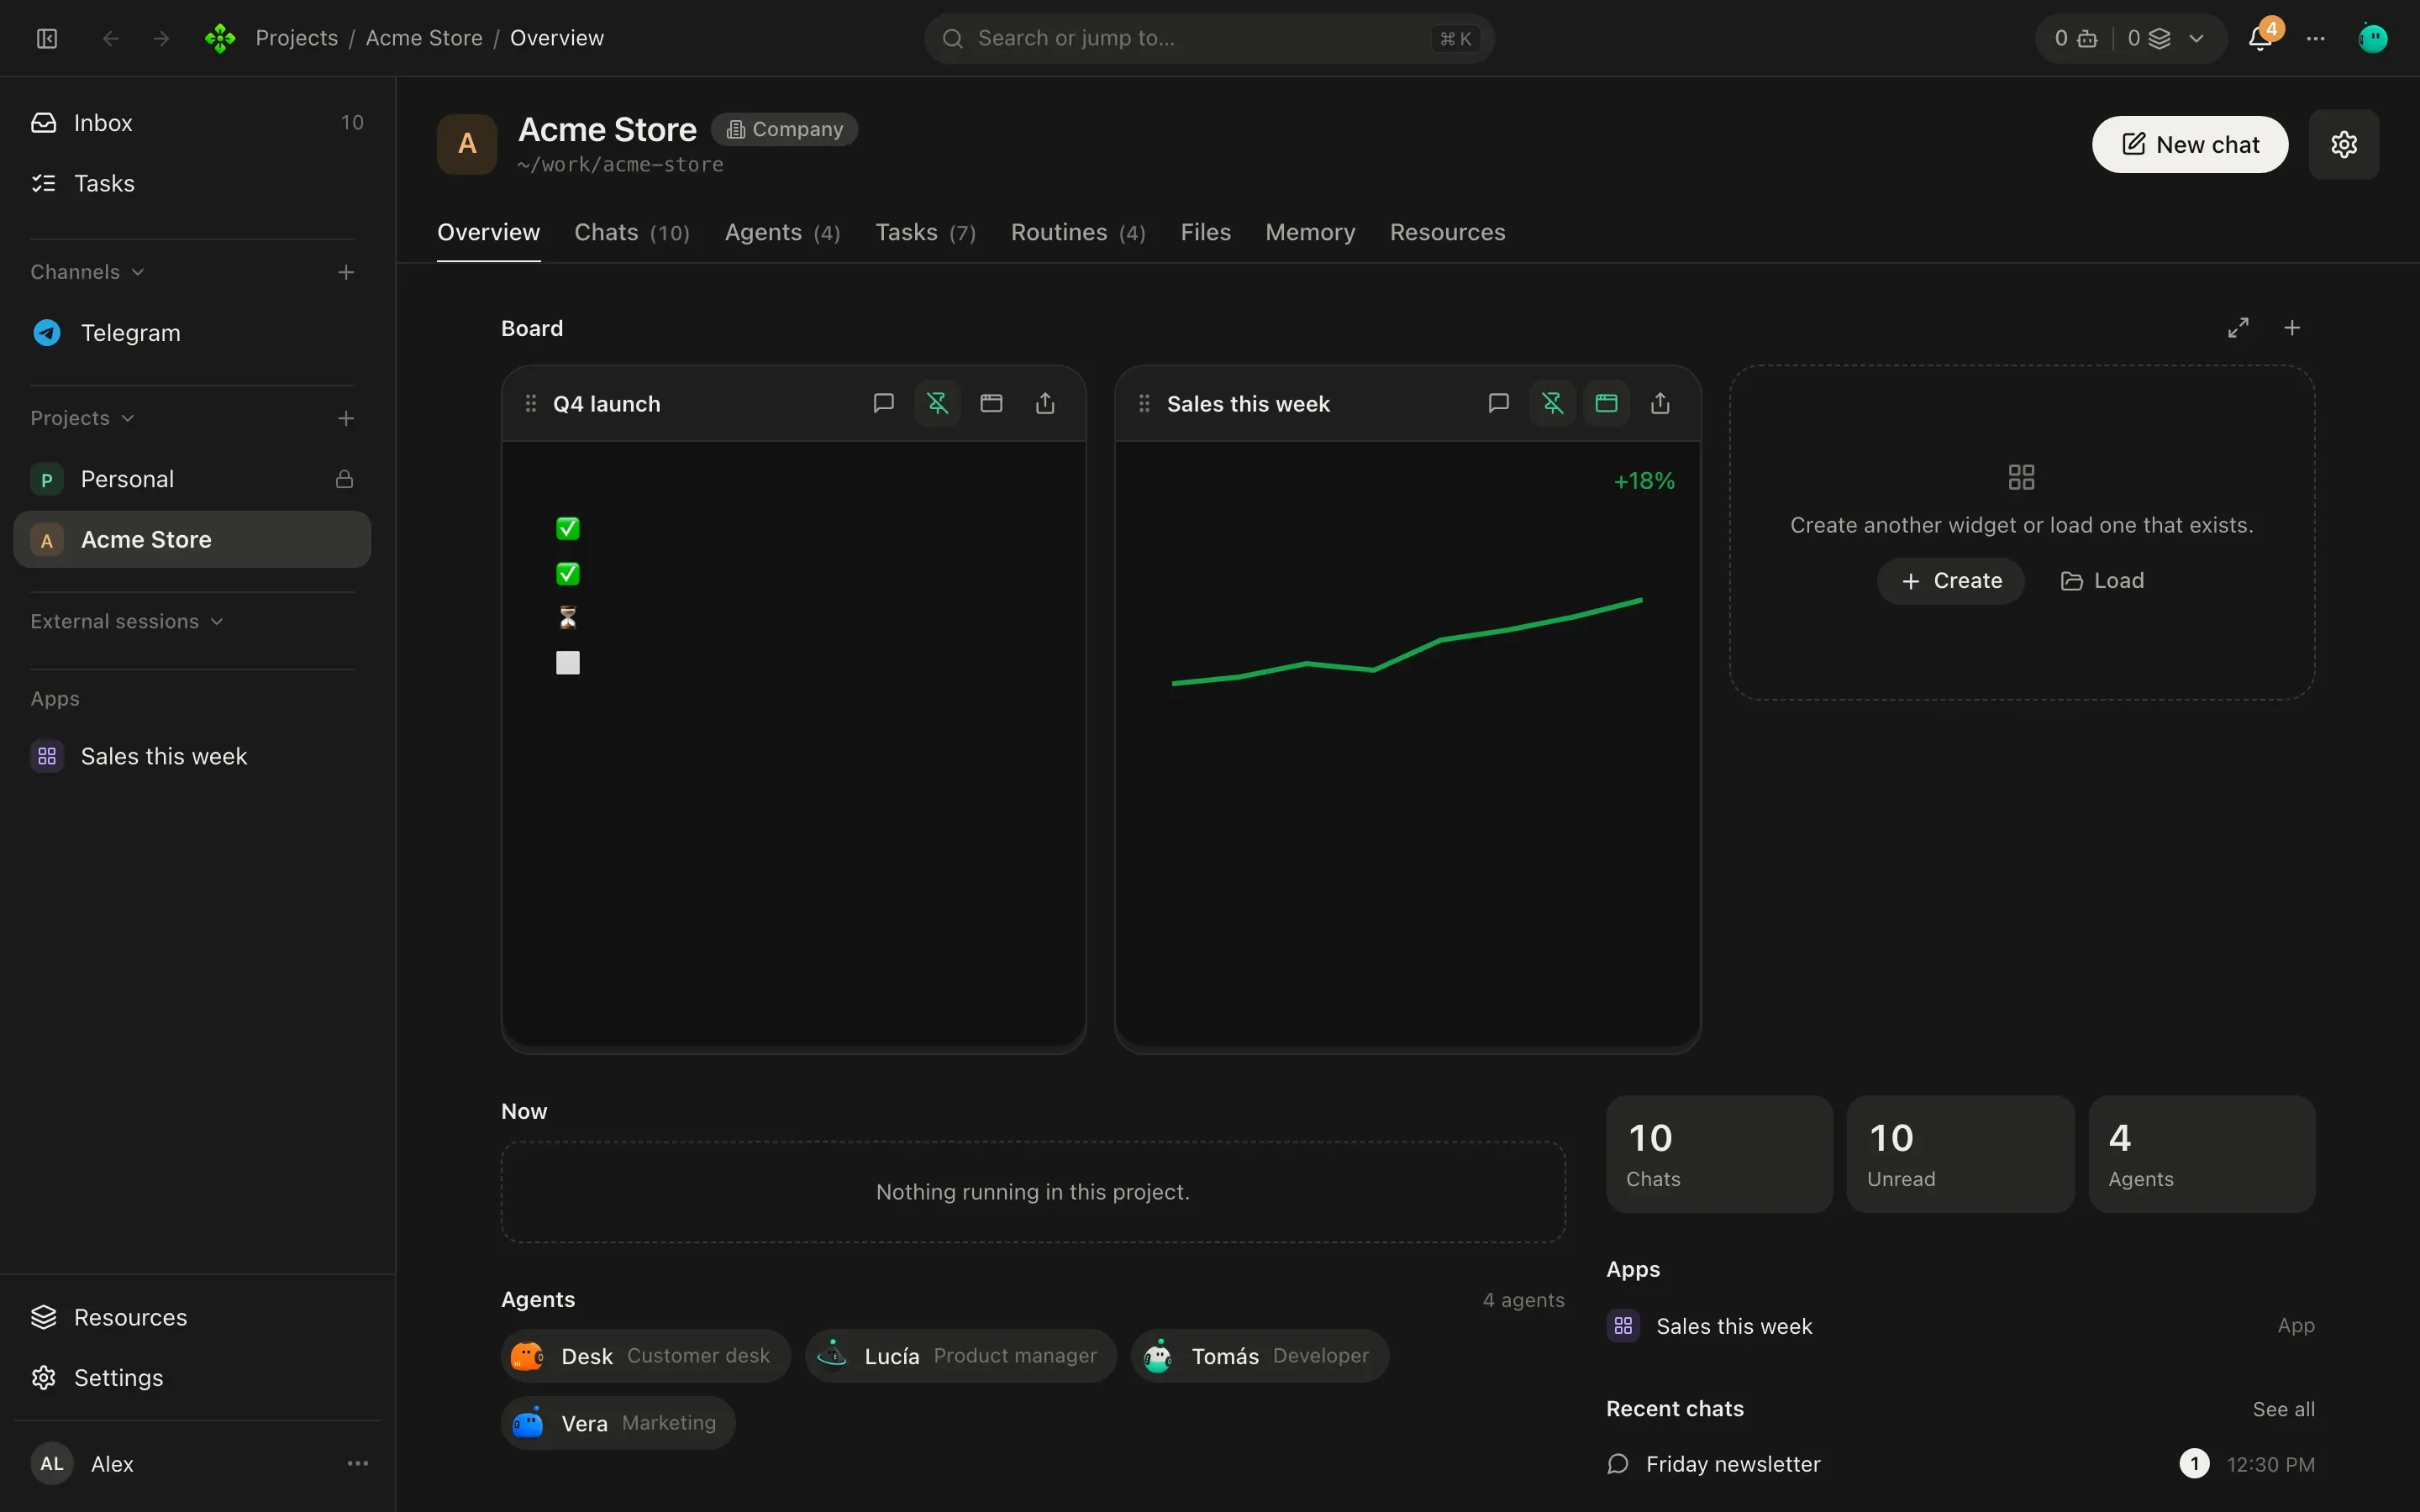Open chat for Q4 launch widget

pyautogui.click(x=883, y=403)
